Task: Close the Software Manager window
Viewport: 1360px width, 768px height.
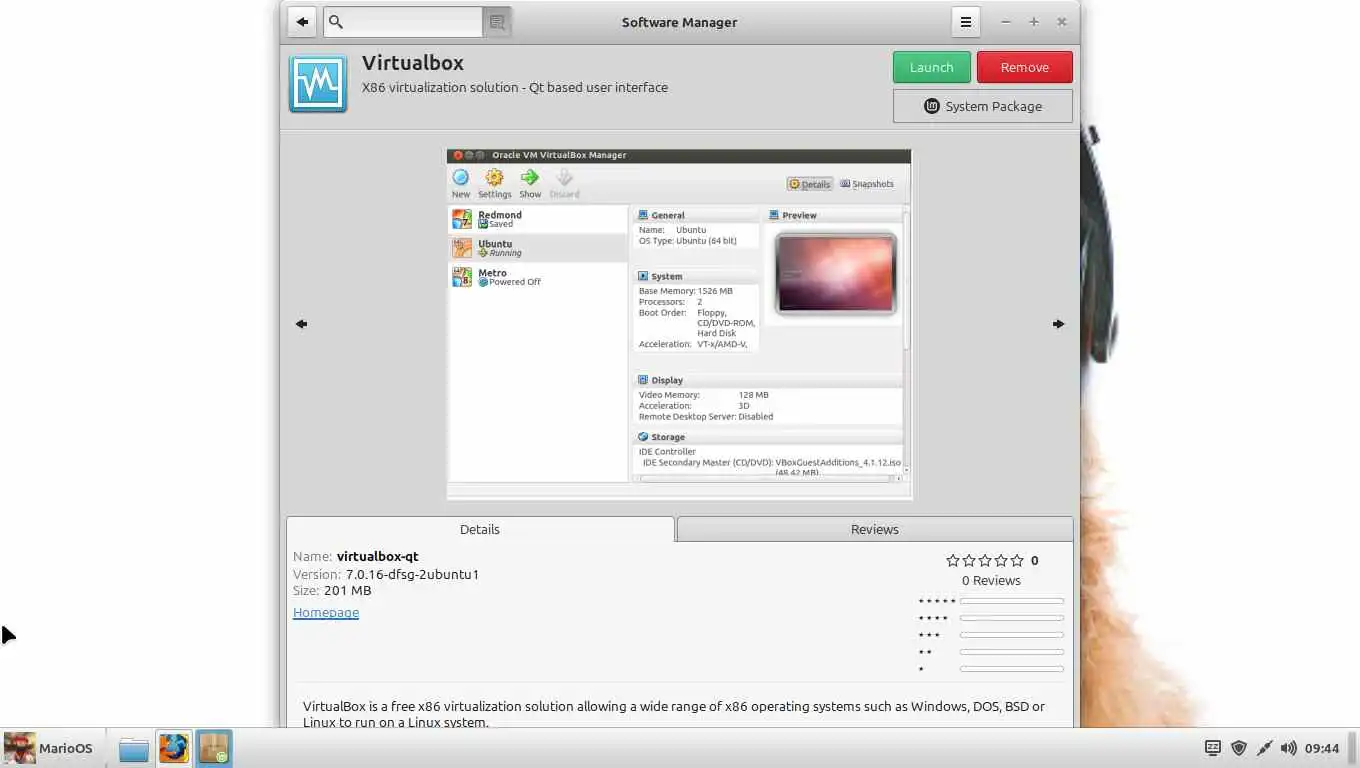Action: [x=1062, y=22]
